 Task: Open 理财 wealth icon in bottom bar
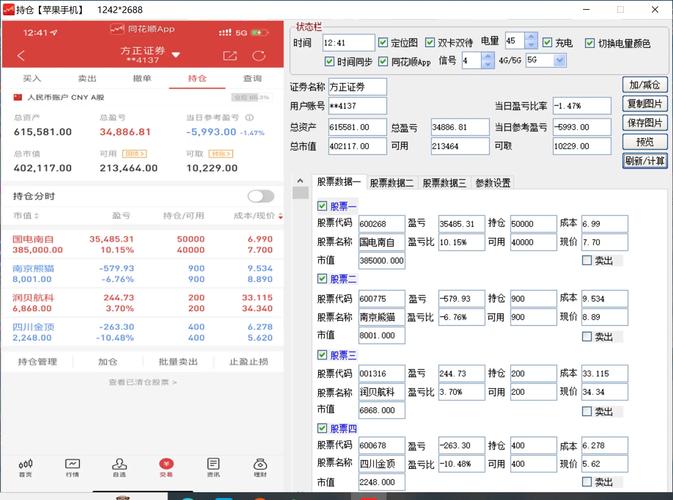(260, 467)
